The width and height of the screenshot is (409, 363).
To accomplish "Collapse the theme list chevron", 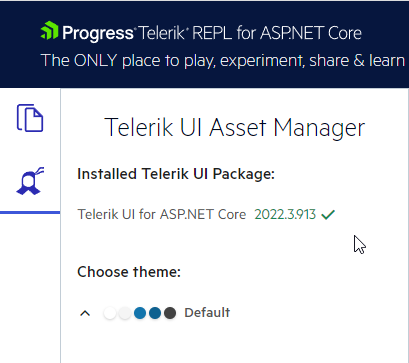I will tap(85, 313).
